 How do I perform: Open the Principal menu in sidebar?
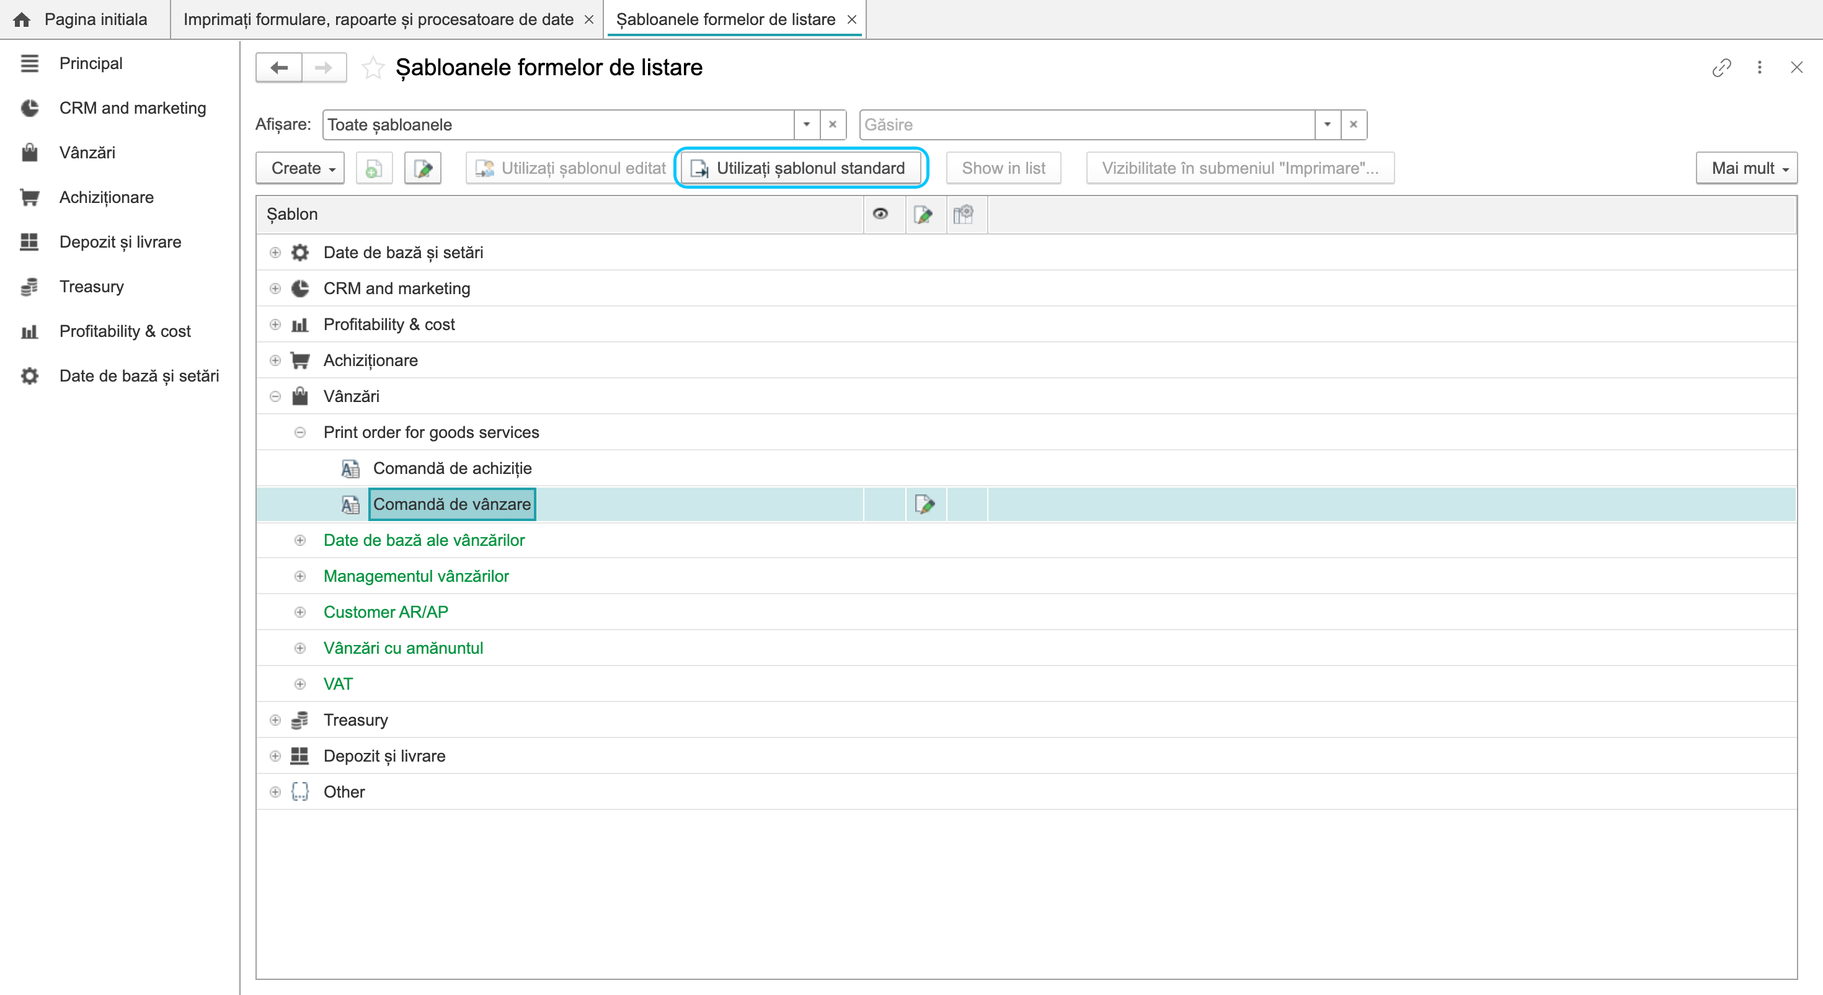coord(91,63)
